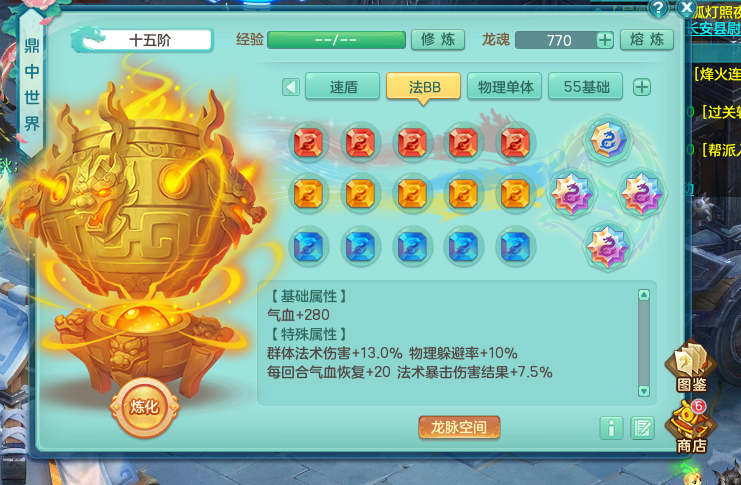Select the 55基础 tab

click(x=586, y=87)
